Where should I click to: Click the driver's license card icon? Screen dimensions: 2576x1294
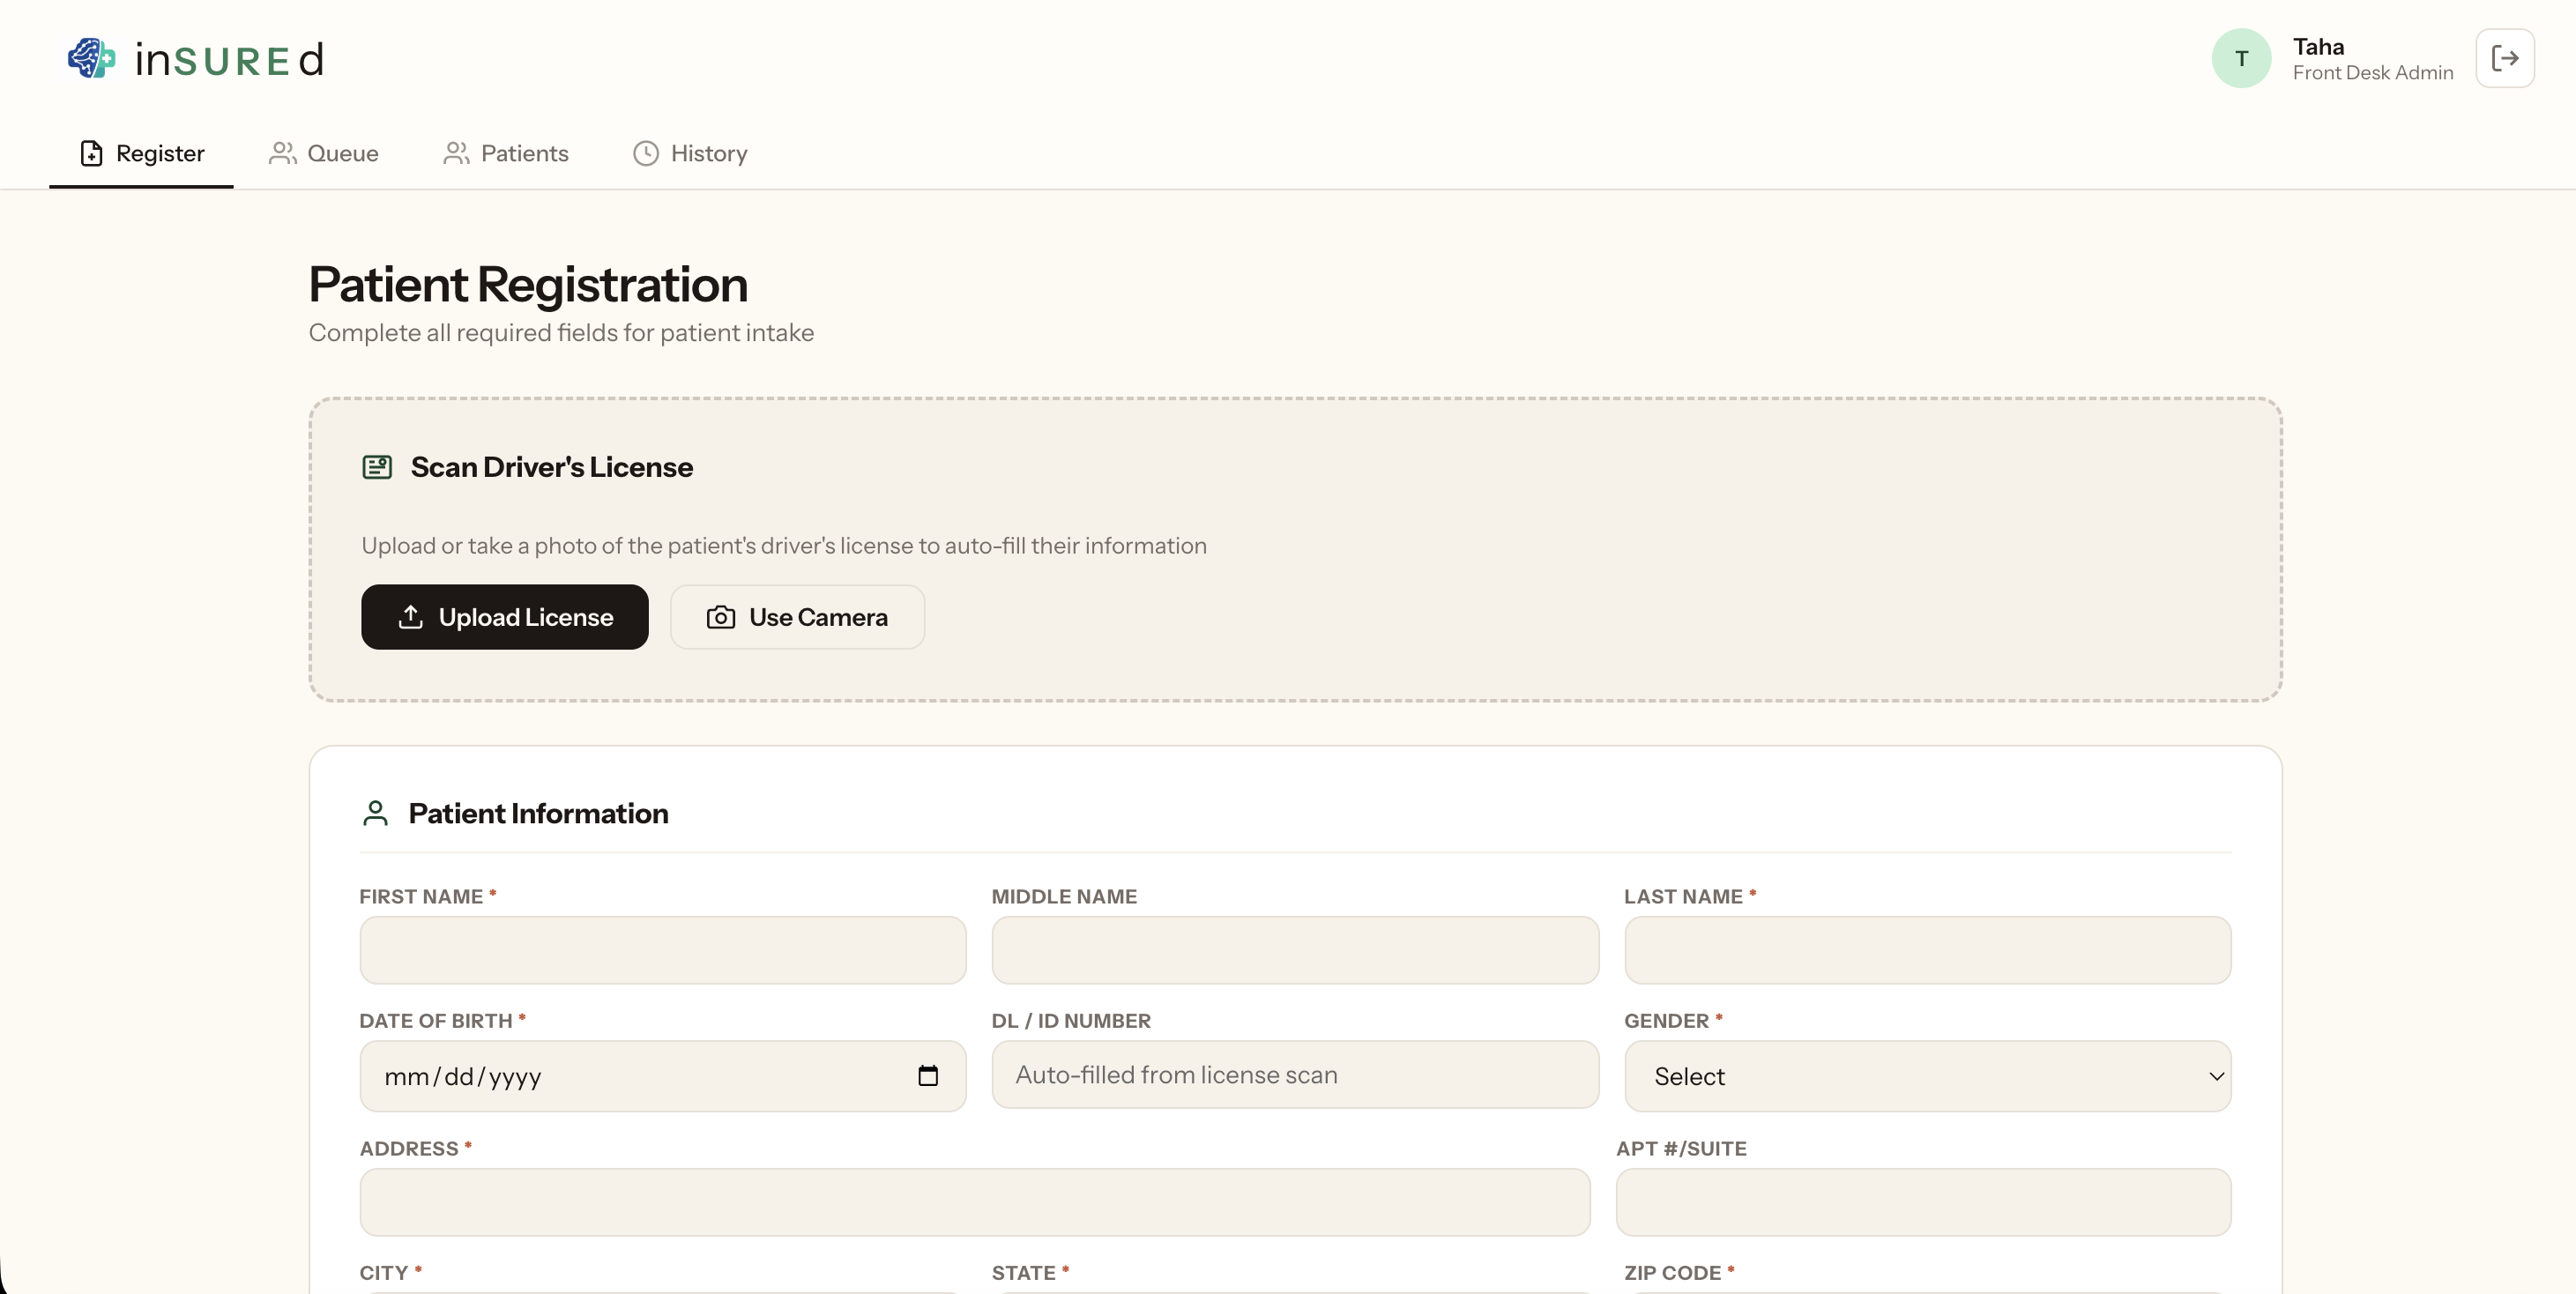377,467
